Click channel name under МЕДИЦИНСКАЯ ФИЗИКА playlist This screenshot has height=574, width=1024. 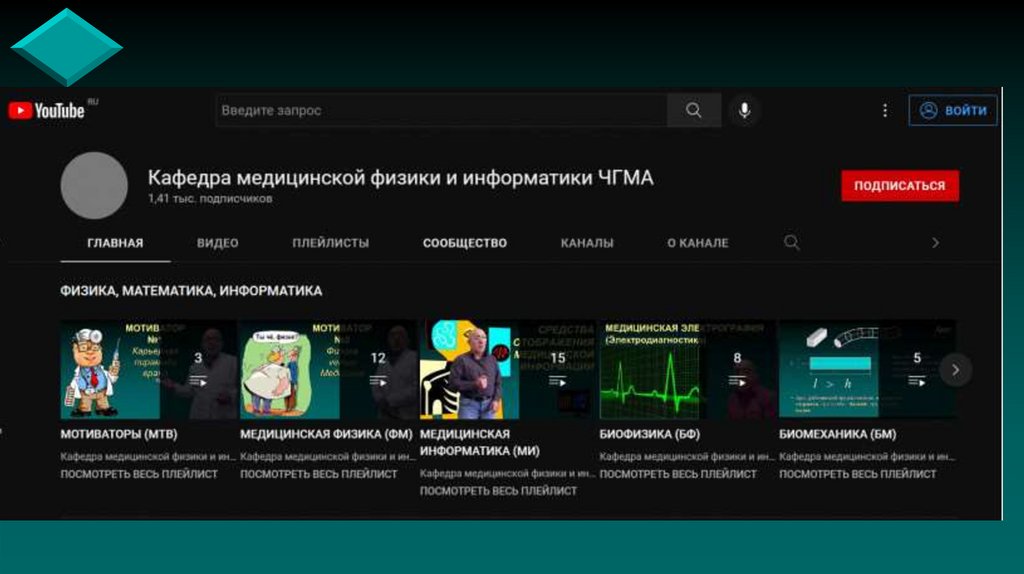pyautogui.click(x=328, y=456)
